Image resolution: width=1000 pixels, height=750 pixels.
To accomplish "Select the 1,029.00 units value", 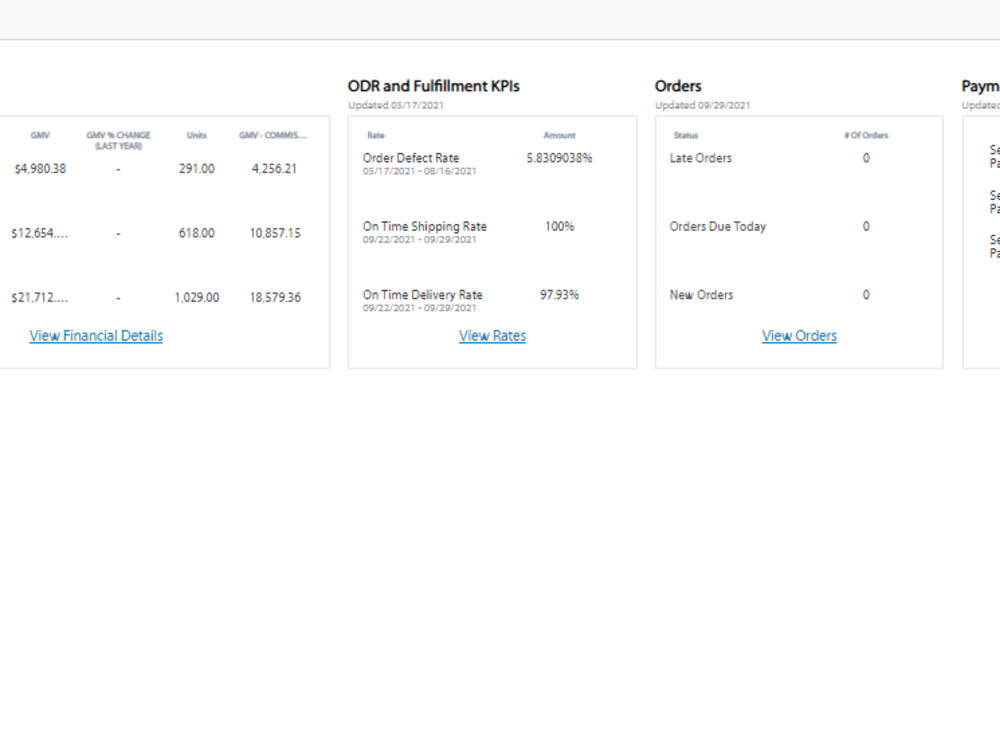I will coord(196,297).
